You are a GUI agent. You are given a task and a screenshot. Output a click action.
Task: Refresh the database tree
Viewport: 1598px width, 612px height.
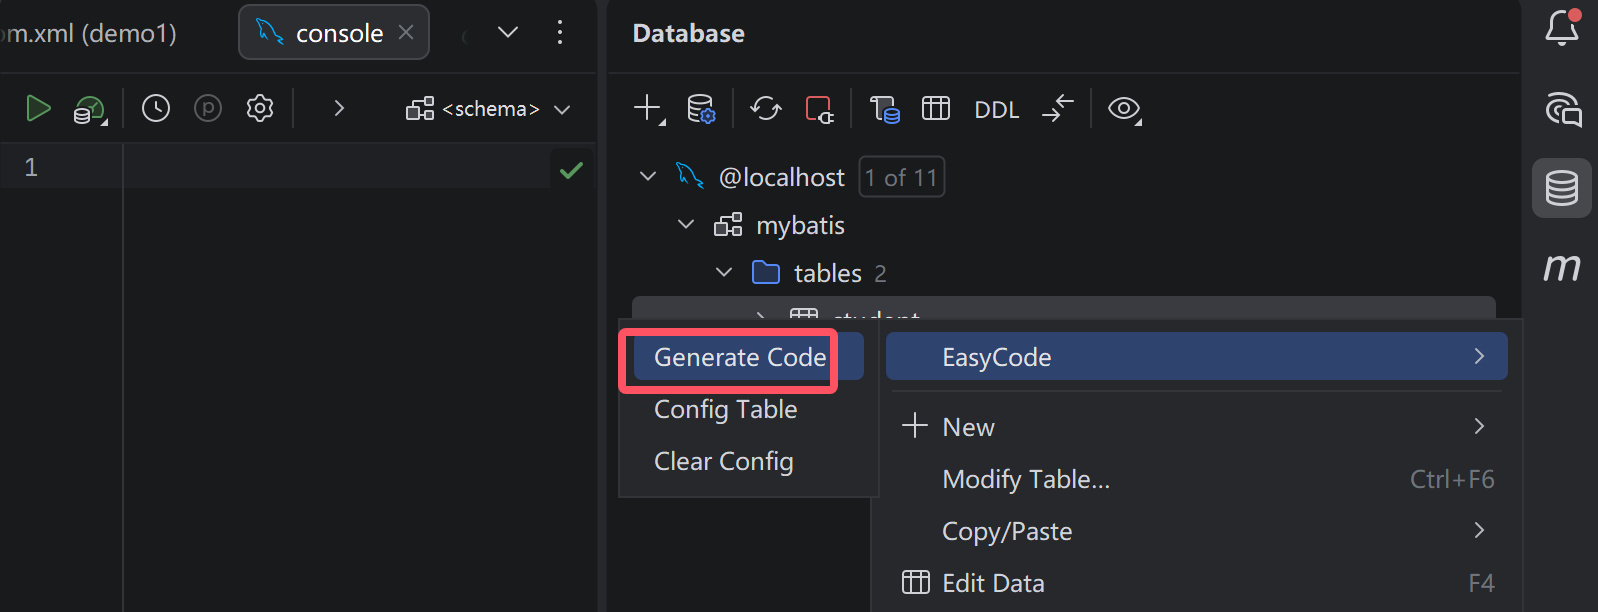(766, 108)
